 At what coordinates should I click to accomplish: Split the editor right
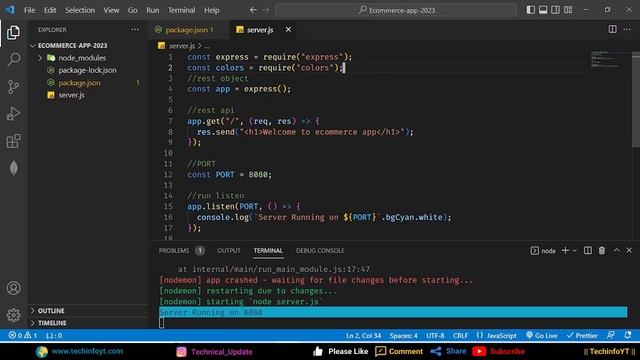pos(612,29)
